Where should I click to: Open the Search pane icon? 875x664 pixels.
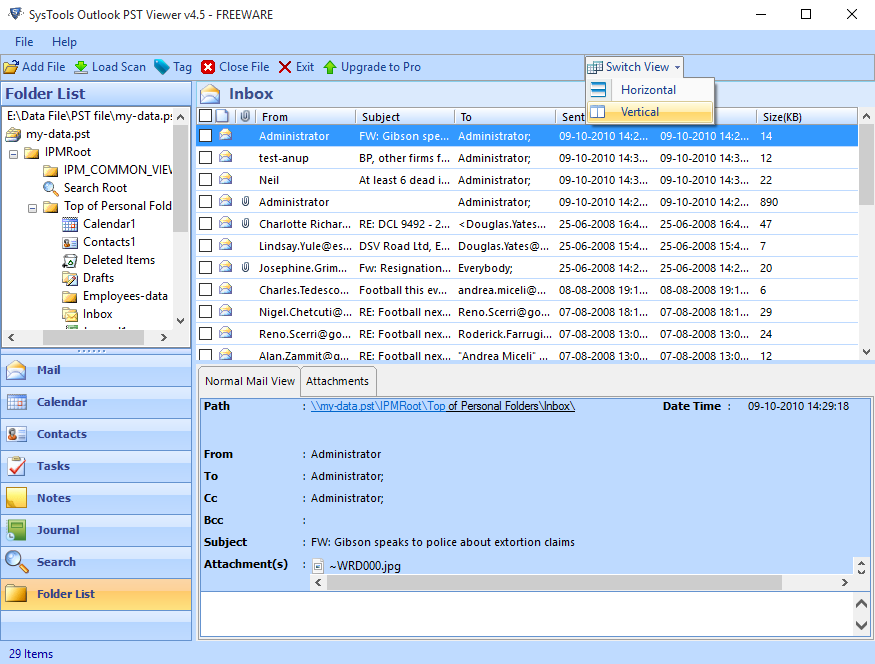pos(17,562)
